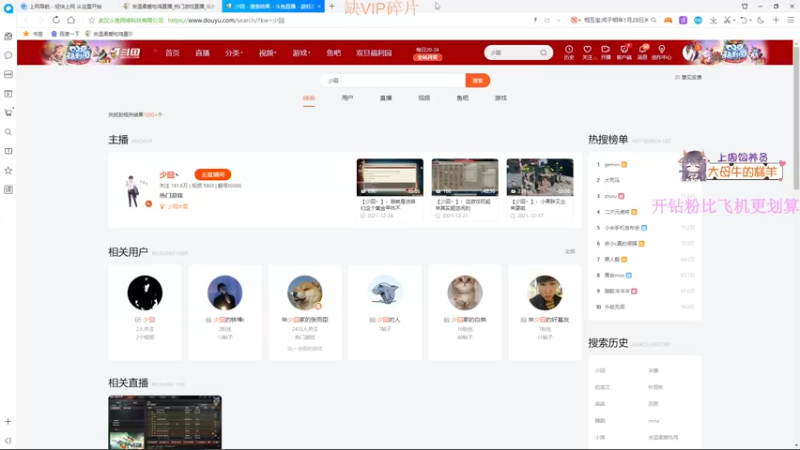The image size is (800, 450).
Task: Open 双旦福利回 navigation item
Action: pyautogui.click(x=374, y=53)
